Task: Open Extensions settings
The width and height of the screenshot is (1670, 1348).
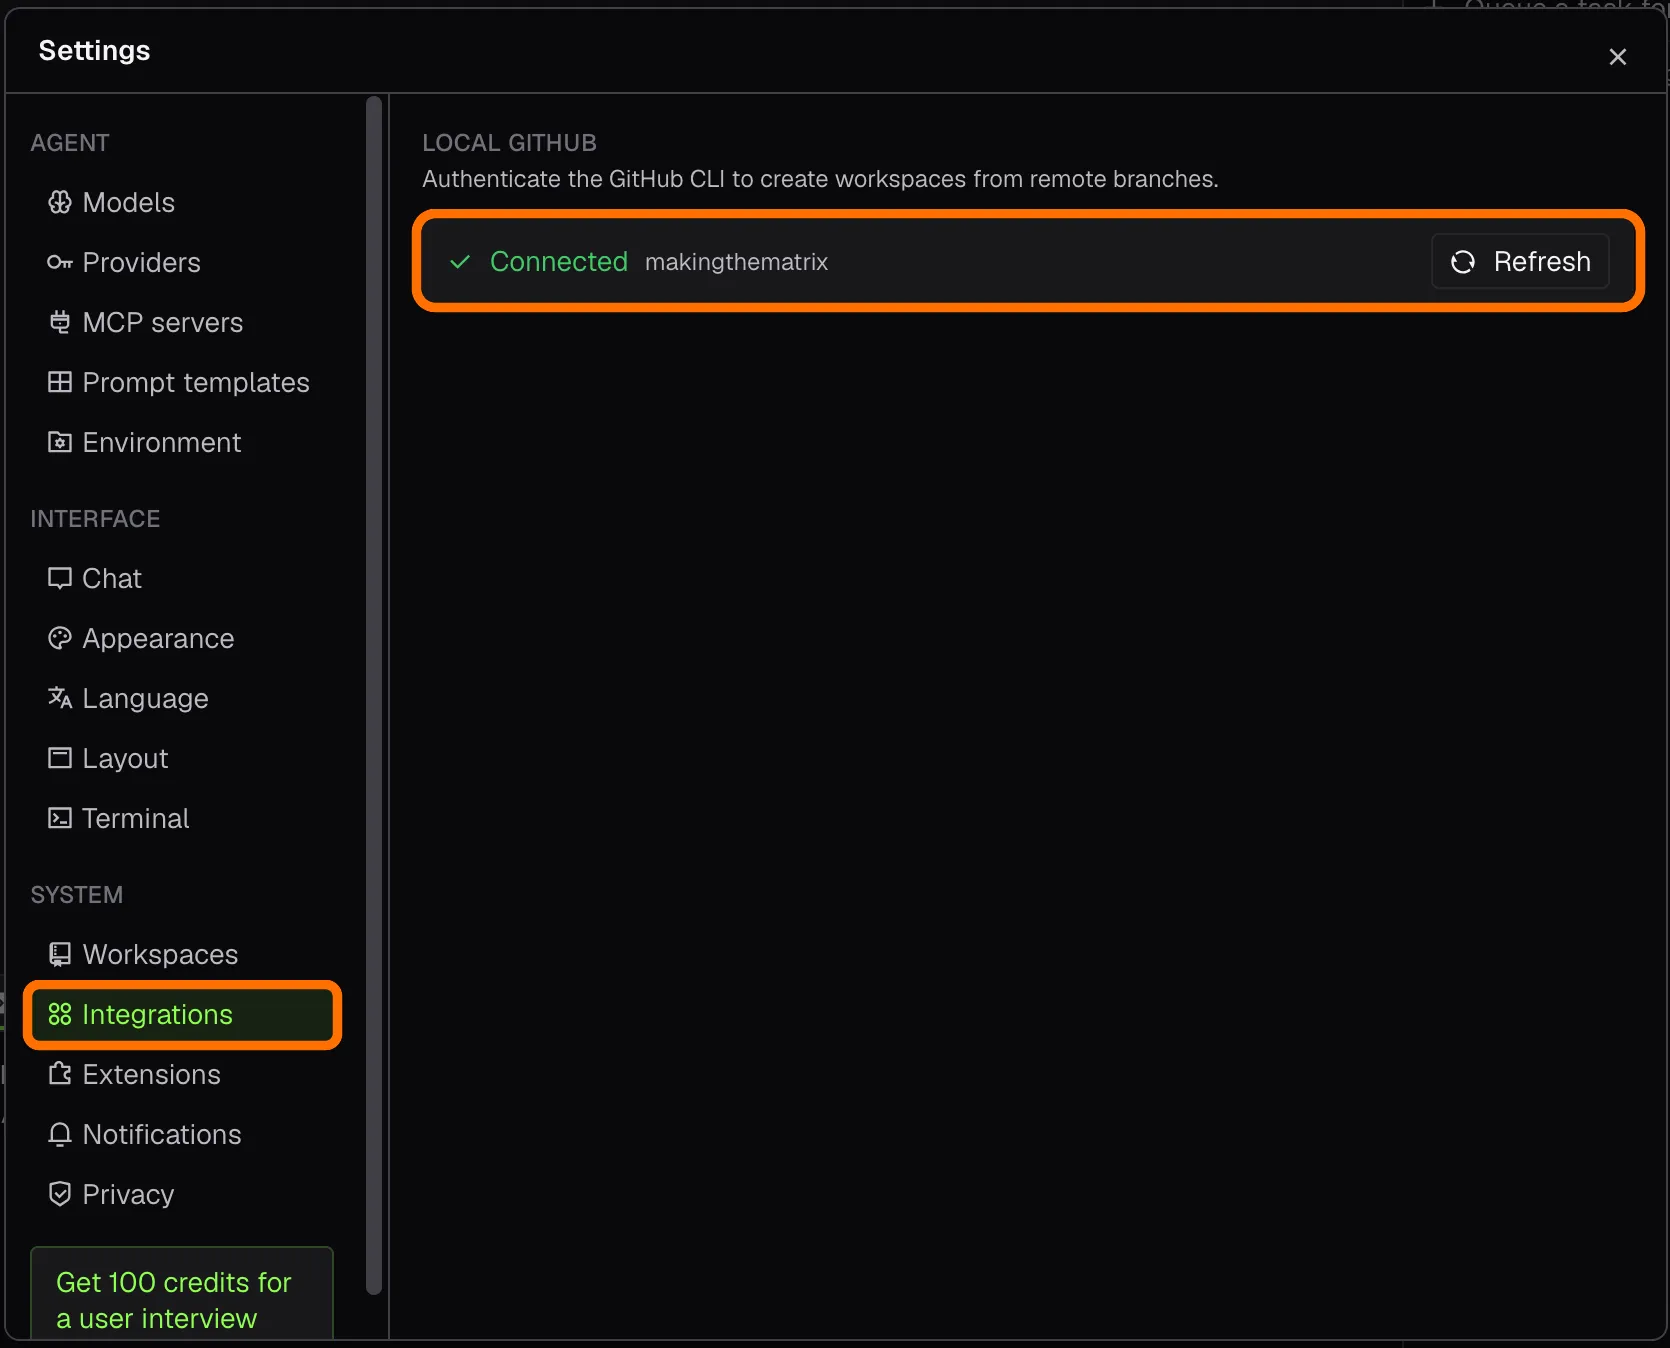Action: [181, 1074]
